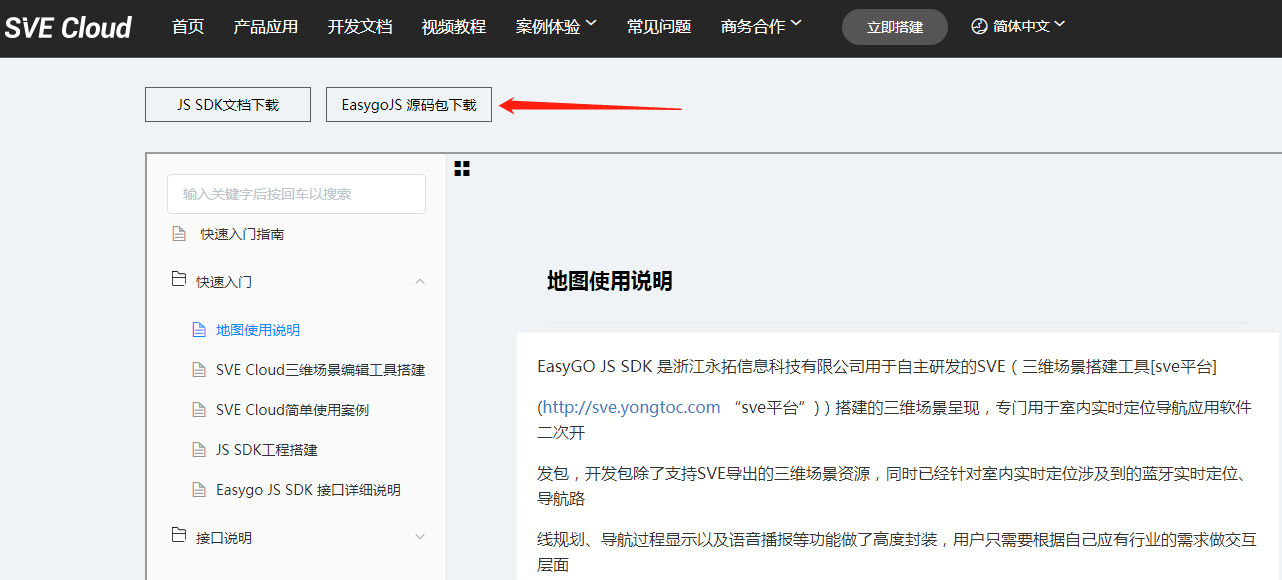This screenshot has width=1282, height=580.
Task: Click the SVE Cloud logo
Action: point(67,27)
